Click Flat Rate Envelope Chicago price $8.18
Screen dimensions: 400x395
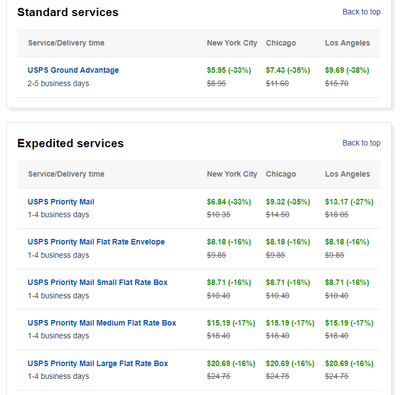[x=288, y=242]
